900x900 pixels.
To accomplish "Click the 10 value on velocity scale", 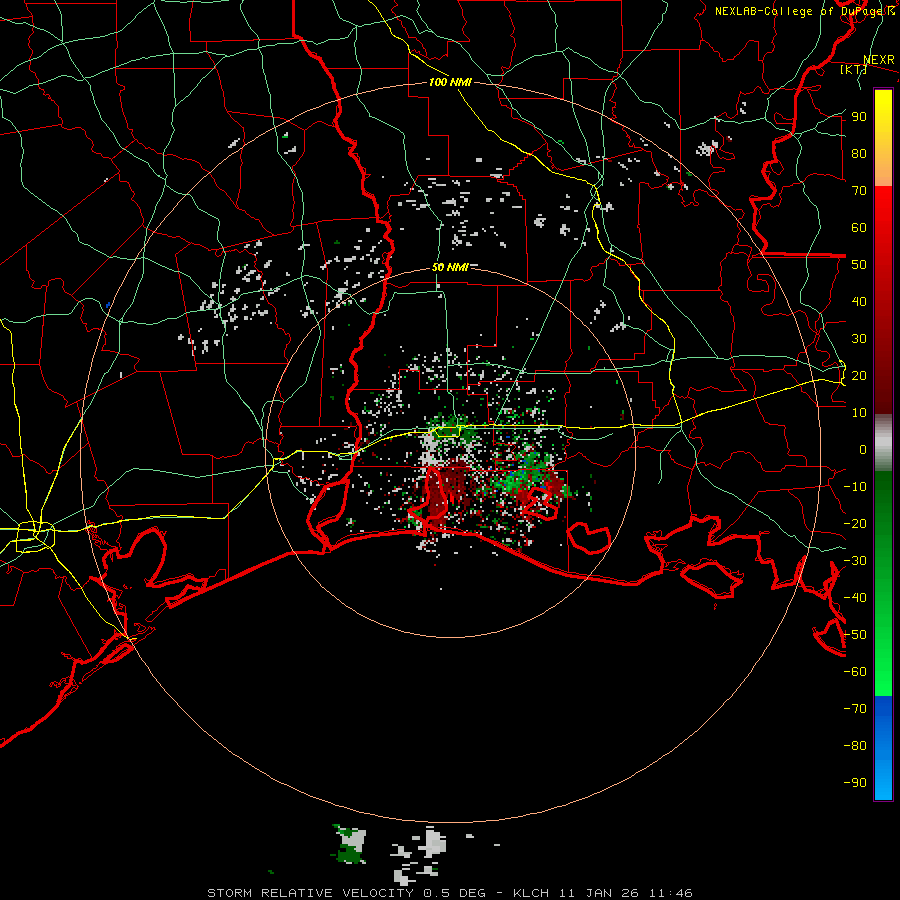I will pyautogui.click(x=859, y=413).
